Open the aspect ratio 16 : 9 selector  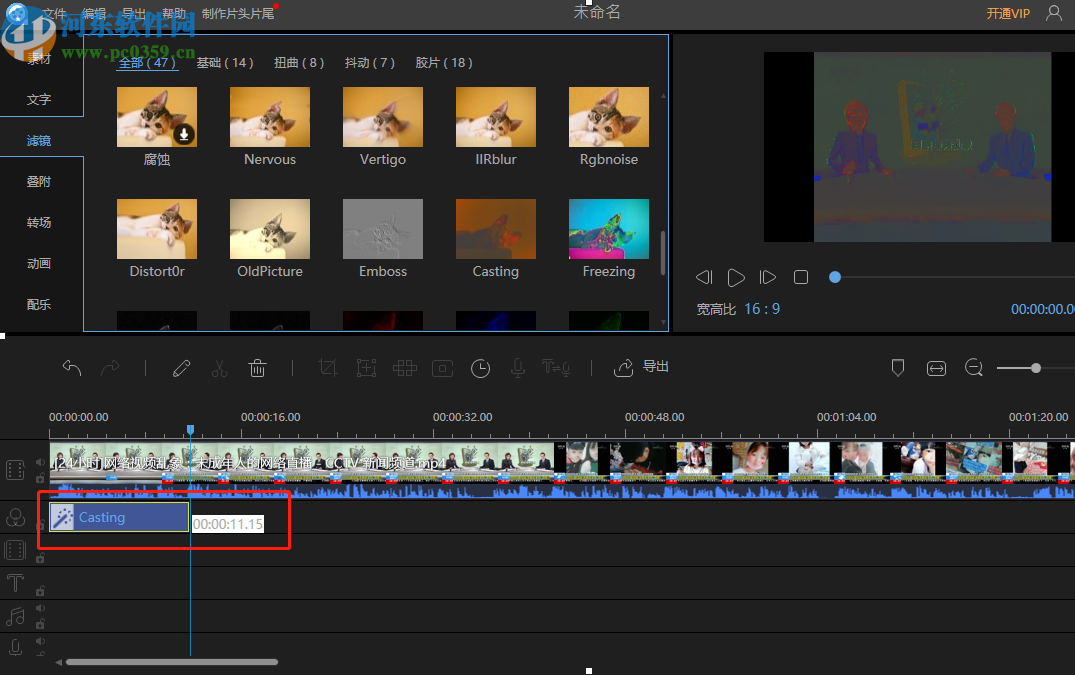pyautogui.click(x=761, y=309)
